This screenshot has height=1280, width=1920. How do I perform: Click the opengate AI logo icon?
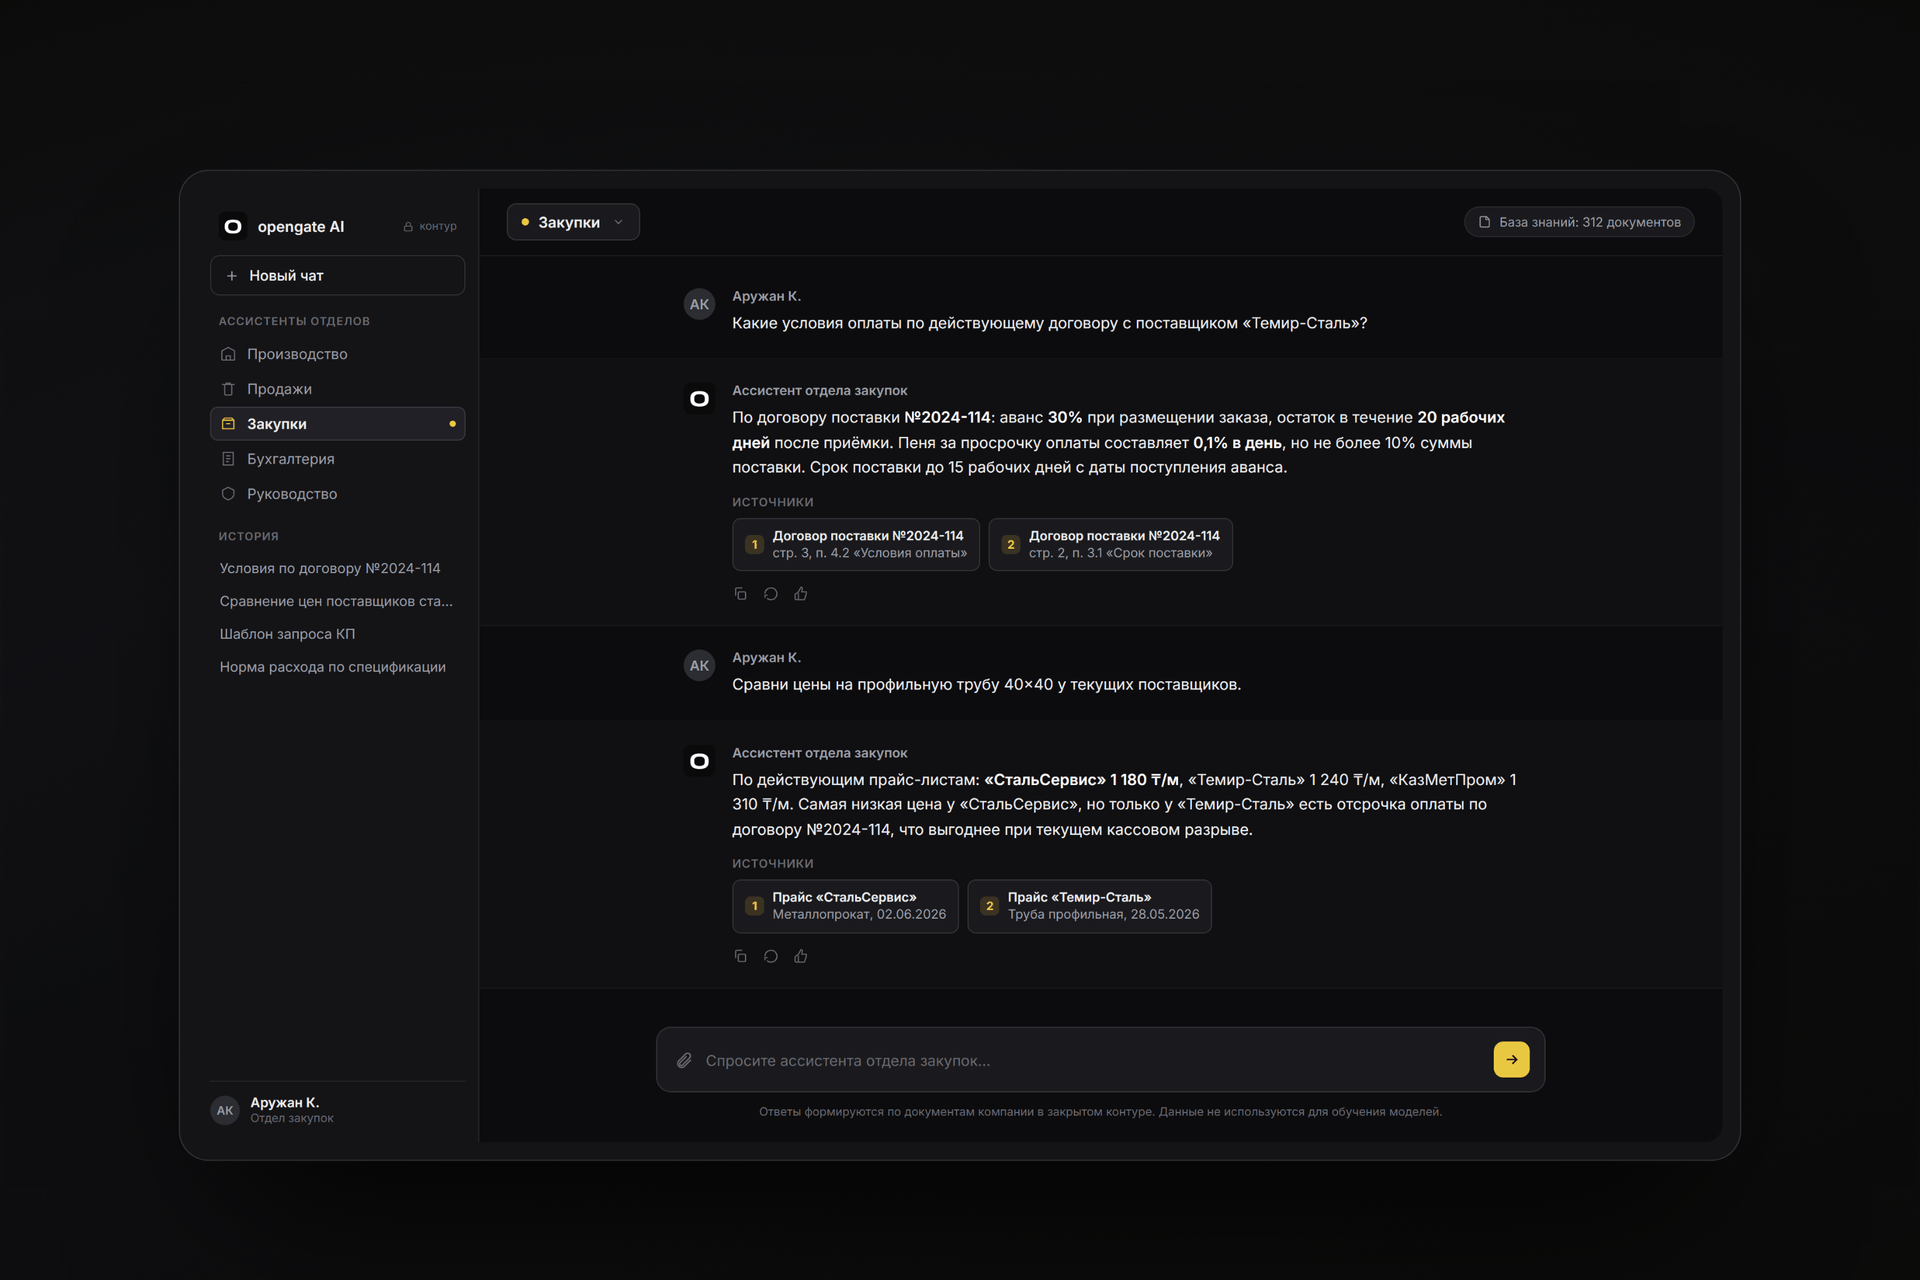[233, 227]
